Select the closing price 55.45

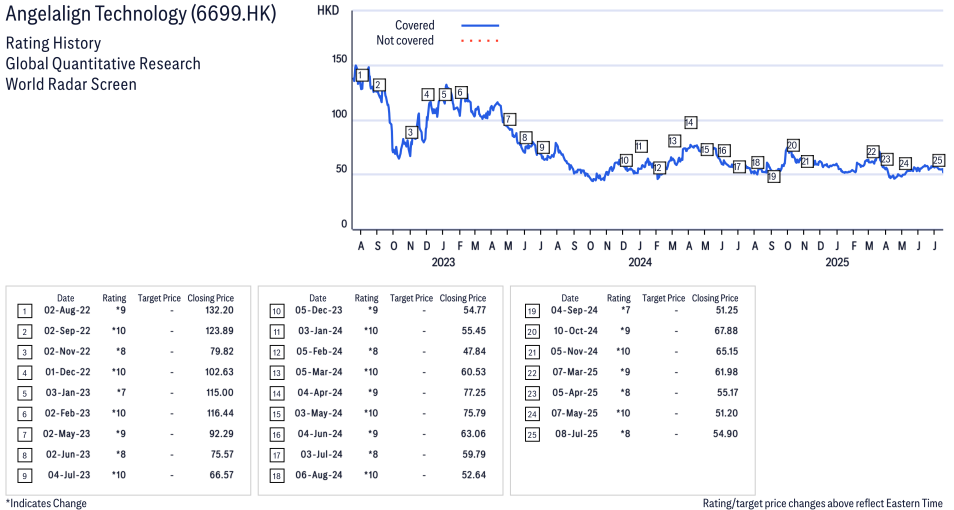click(x=474, y=331)
